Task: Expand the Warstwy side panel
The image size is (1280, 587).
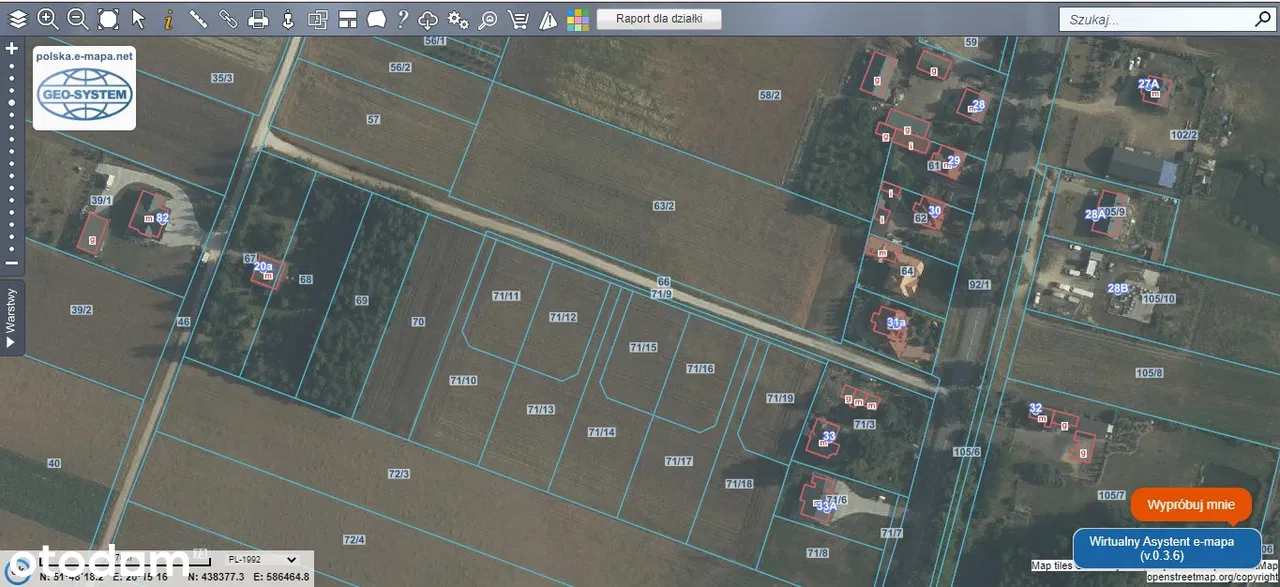Action: (11, 318)
